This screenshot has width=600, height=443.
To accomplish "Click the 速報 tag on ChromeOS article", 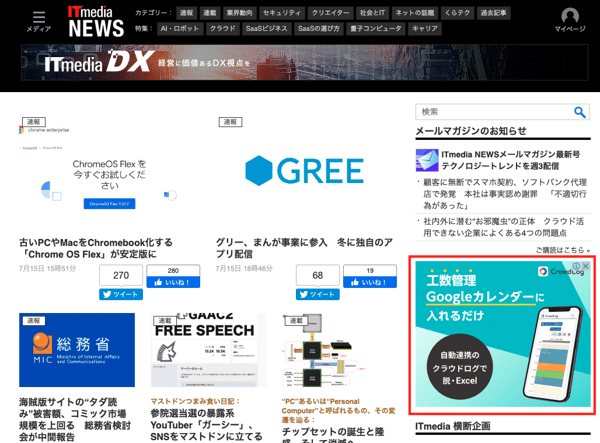I will pyautogui.click(x=34, y=122).
